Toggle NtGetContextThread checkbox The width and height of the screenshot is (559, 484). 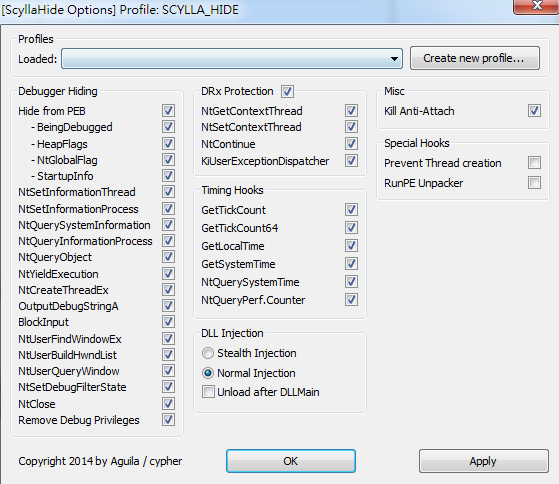(351, 110)
